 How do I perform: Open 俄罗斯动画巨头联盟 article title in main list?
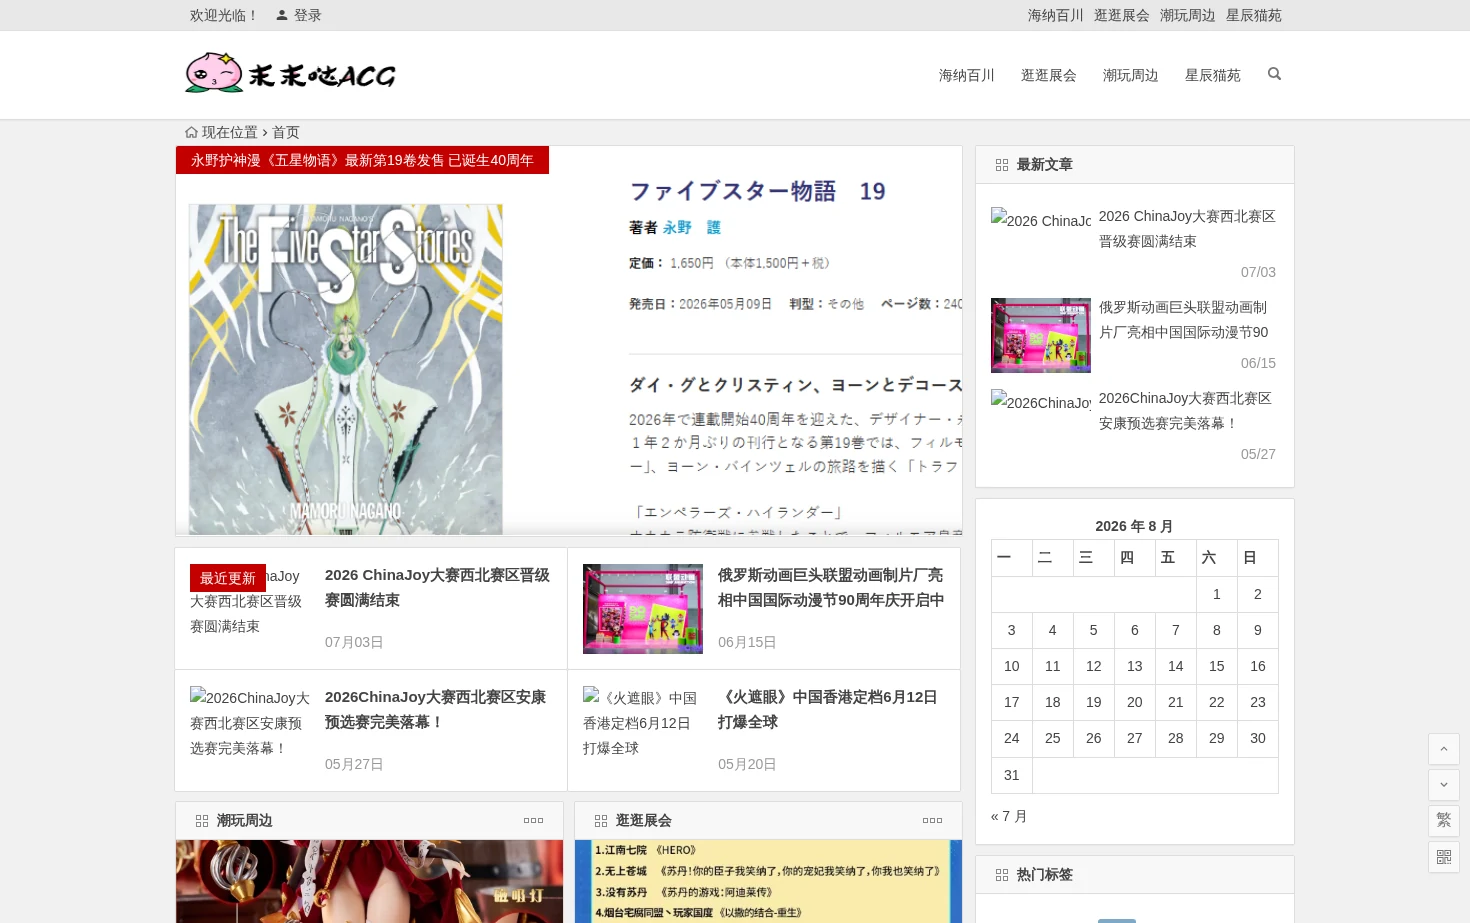point(831,588)
